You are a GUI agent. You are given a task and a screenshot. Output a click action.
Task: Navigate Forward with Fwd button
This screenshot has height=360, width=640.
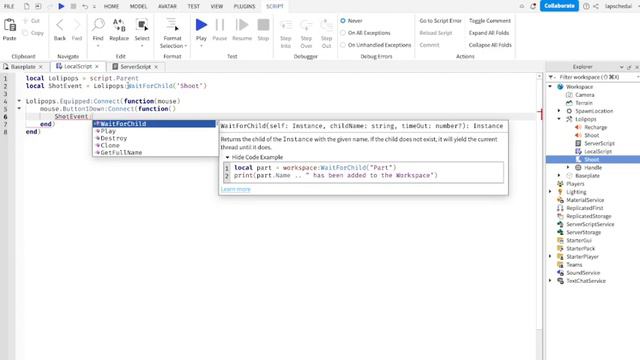pyautogui.click(x=77, y=29)
